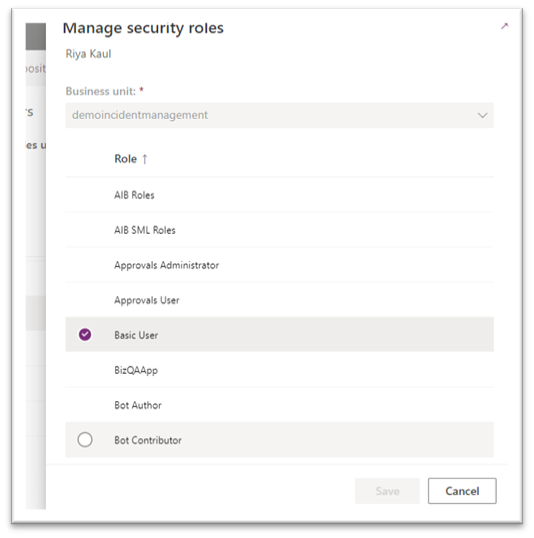Select the BizQAApp role
The width and height of the screenshot is (534, 538).
(x=279, y=370)
